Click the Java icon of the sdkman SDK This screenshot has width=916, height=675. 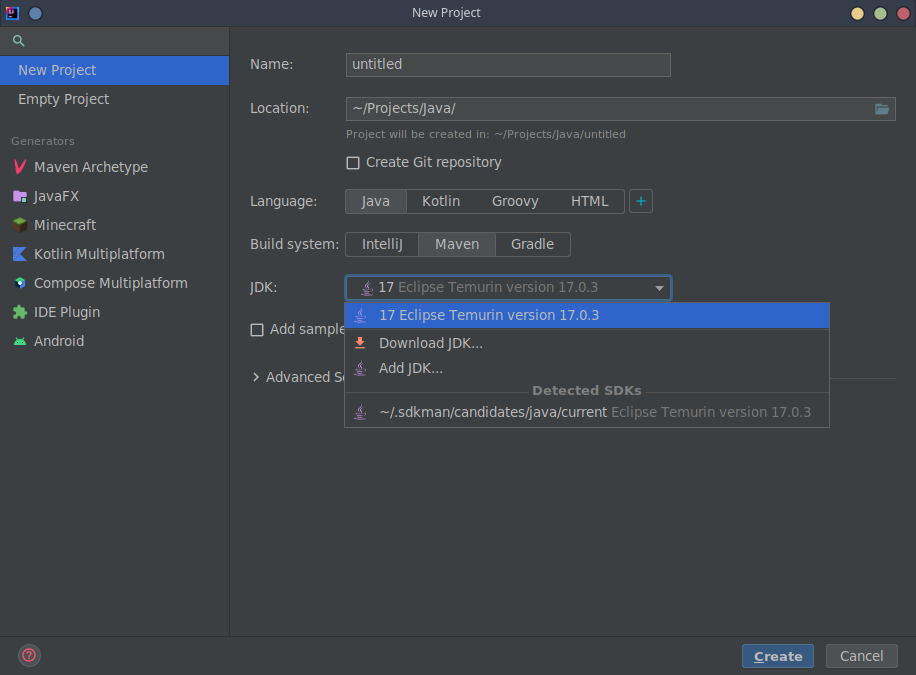(360, 412)
